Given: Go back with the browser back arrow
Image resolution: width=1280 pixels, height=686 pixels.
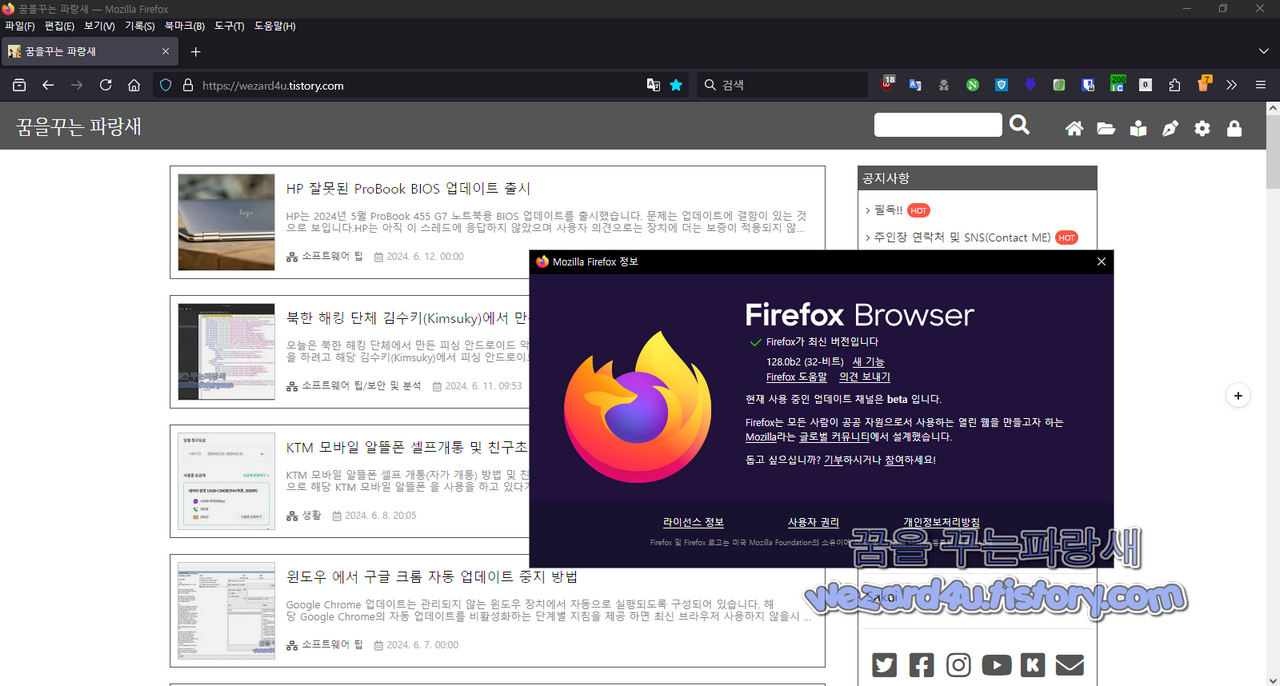Looking at the screenshot, I should (x=48, y=85).
